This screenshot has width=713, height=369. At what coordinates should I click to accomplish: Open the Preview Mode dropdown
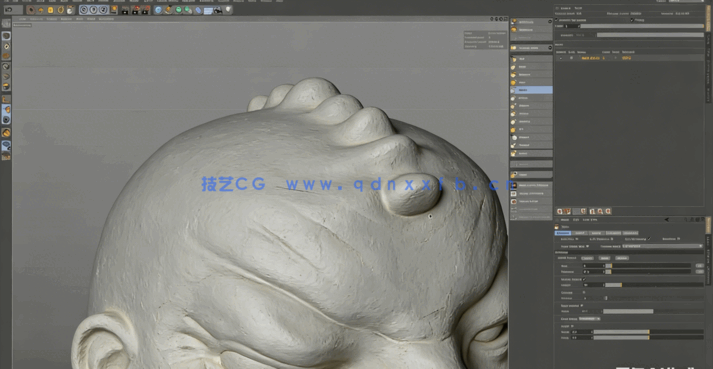pos(662,246)
